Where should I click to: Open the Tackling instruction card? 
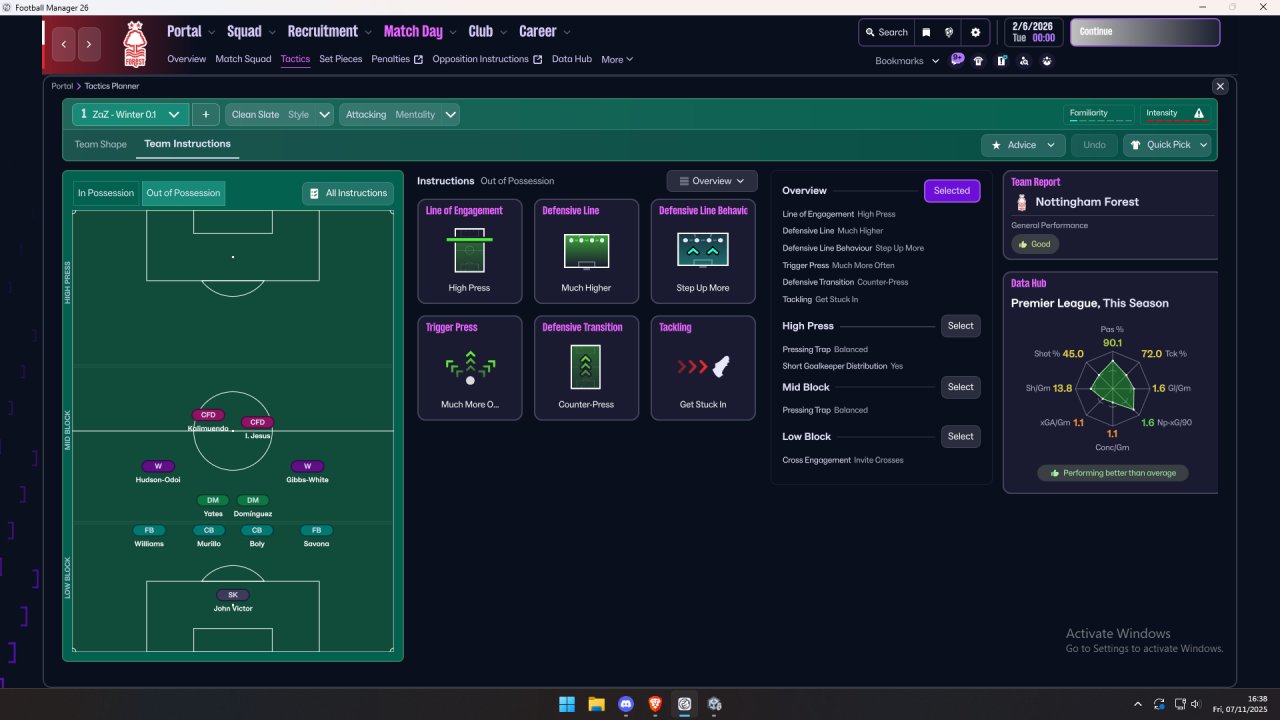click(x=703, y=368)
